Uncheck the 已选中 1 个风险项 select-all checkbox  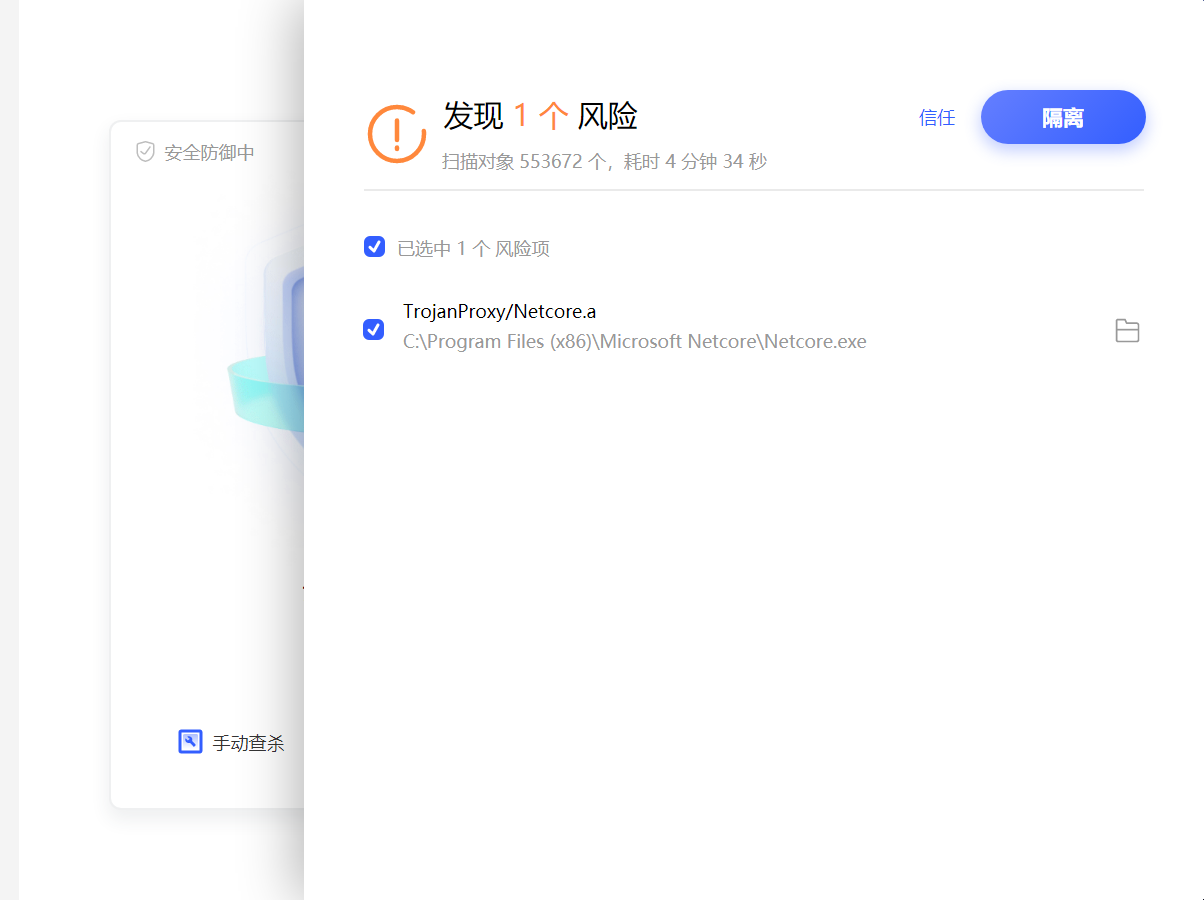[374, 247]
